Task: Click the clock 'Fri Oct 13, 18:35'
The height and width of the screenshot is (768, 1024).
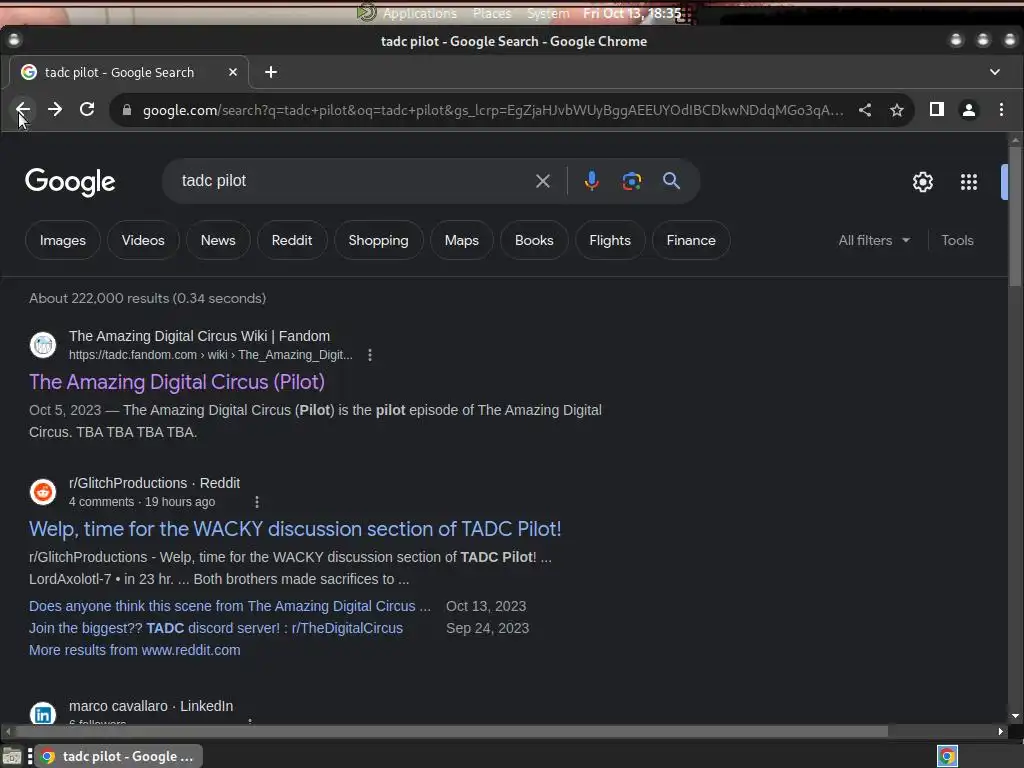Action: [632, 13]
